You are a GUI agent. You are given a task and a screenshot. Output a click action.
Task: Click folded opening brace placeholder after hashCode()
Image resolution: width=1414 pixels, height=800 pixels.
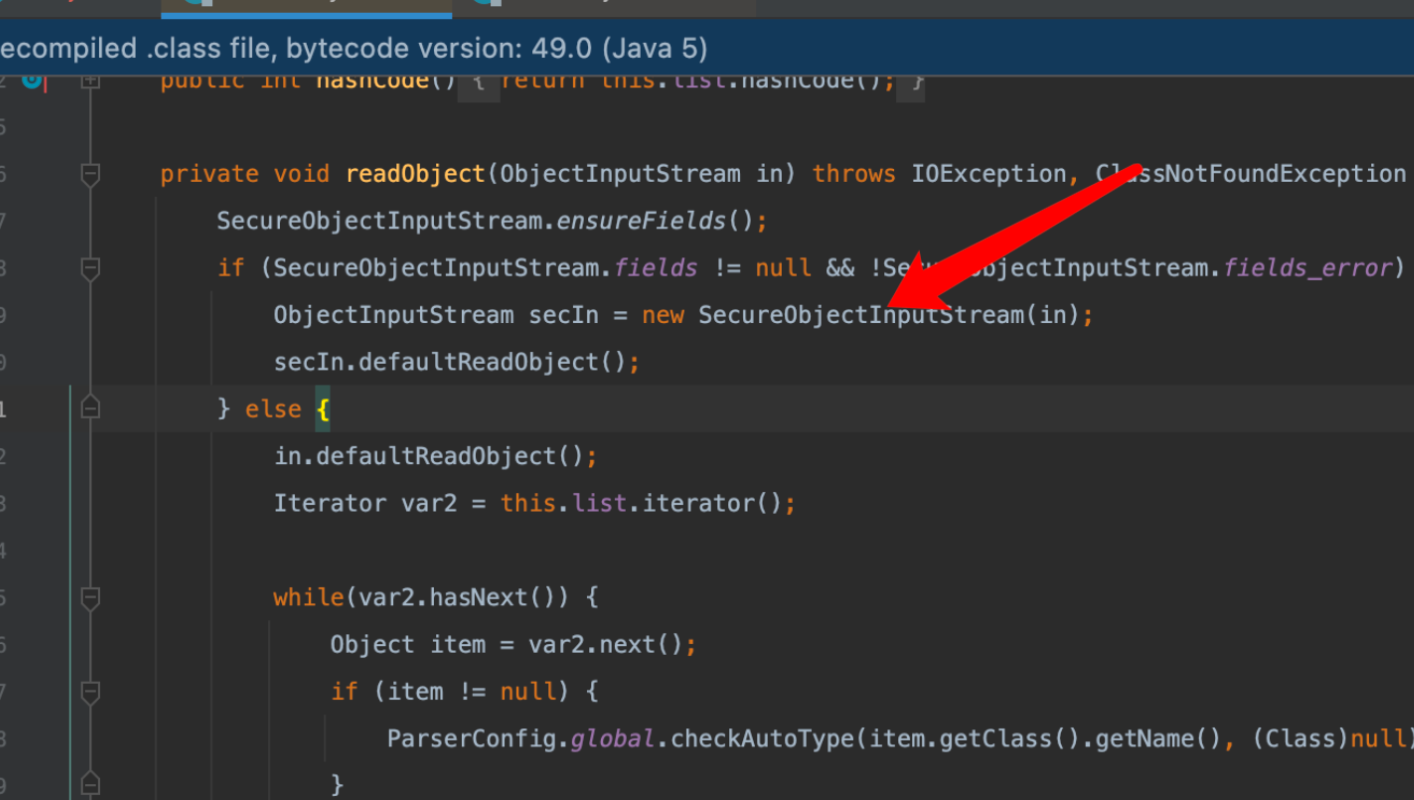(x=479, y=82)
